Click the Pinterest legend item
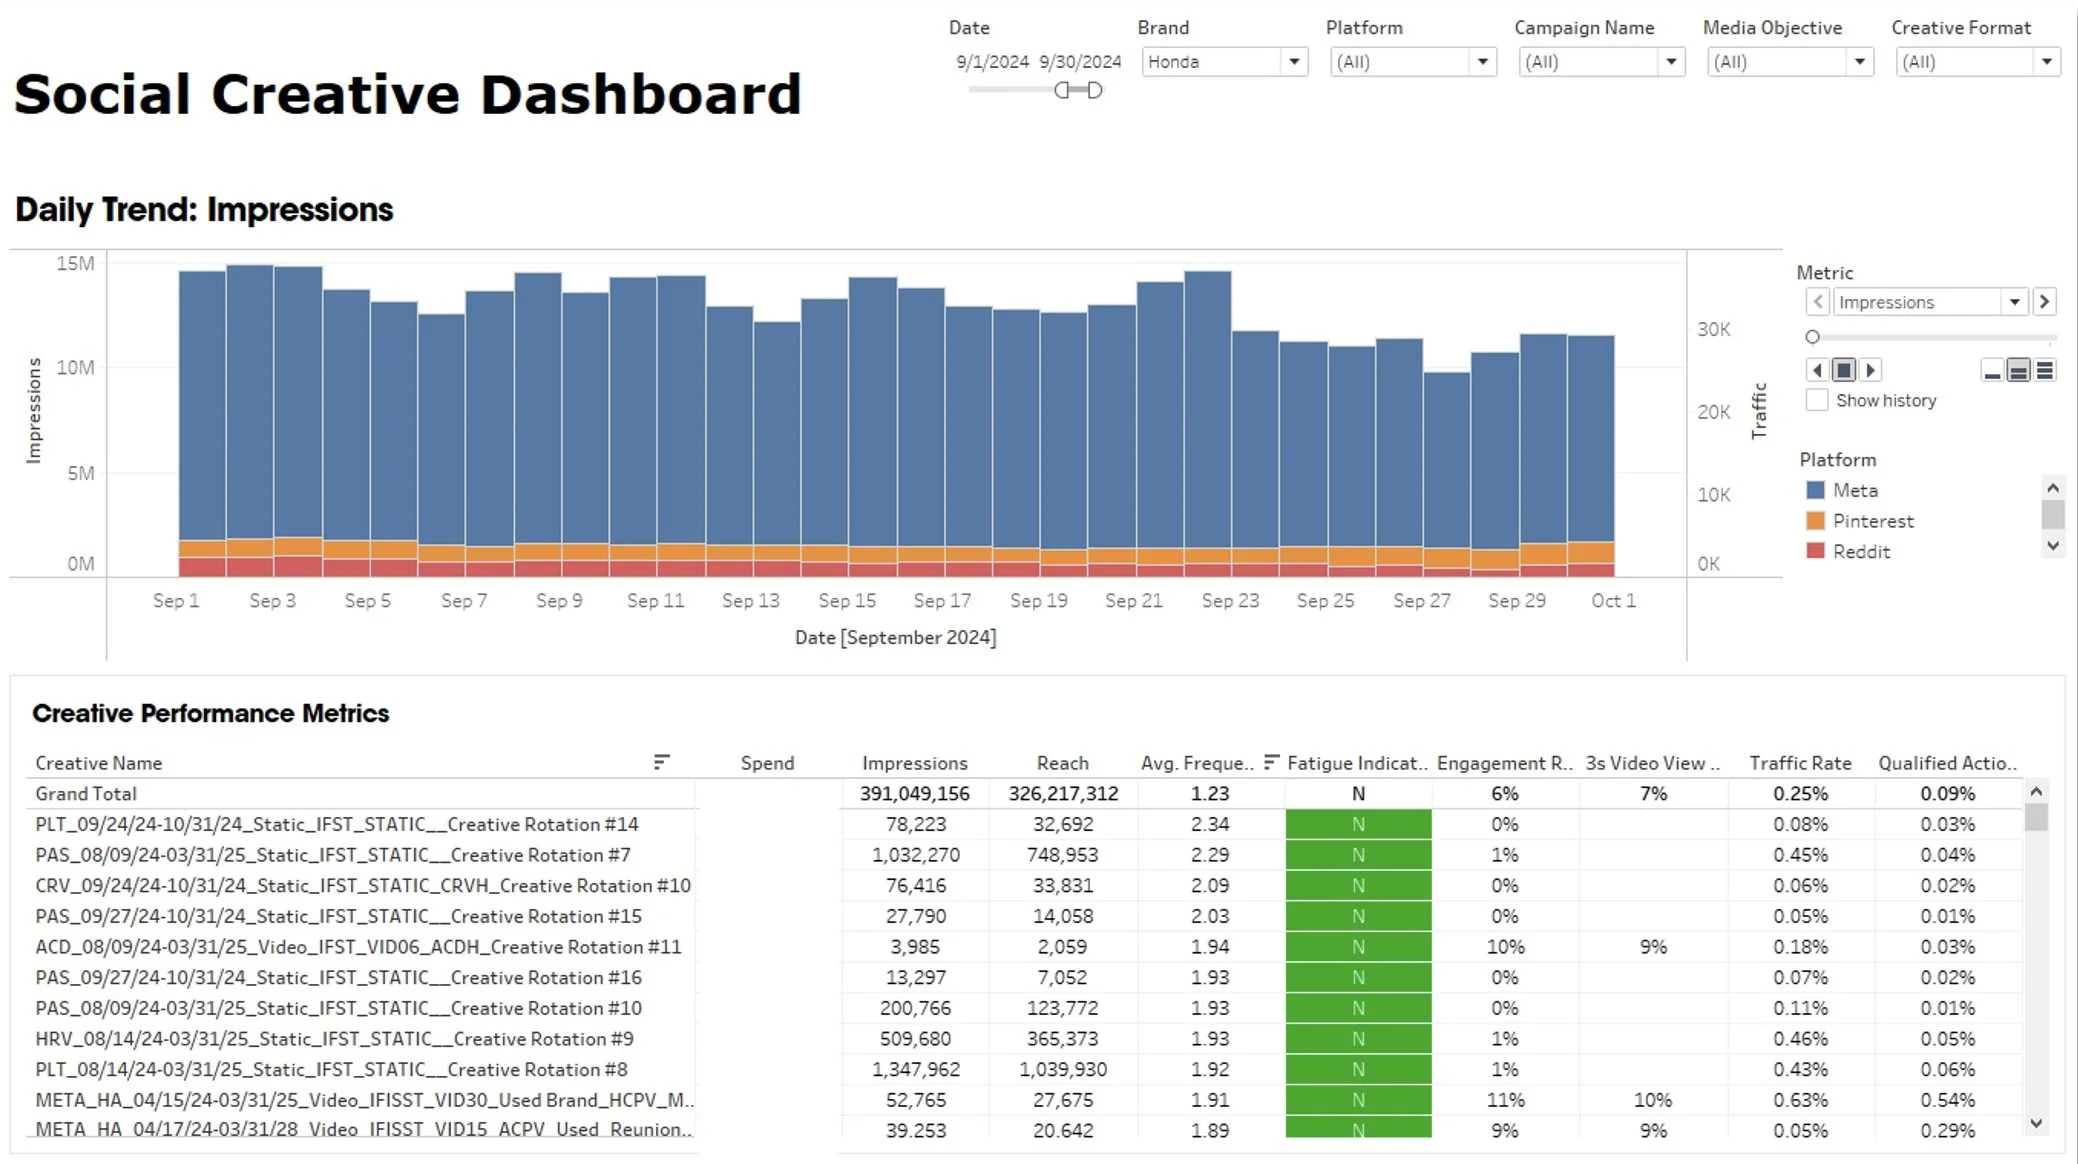 (1872, 521)
